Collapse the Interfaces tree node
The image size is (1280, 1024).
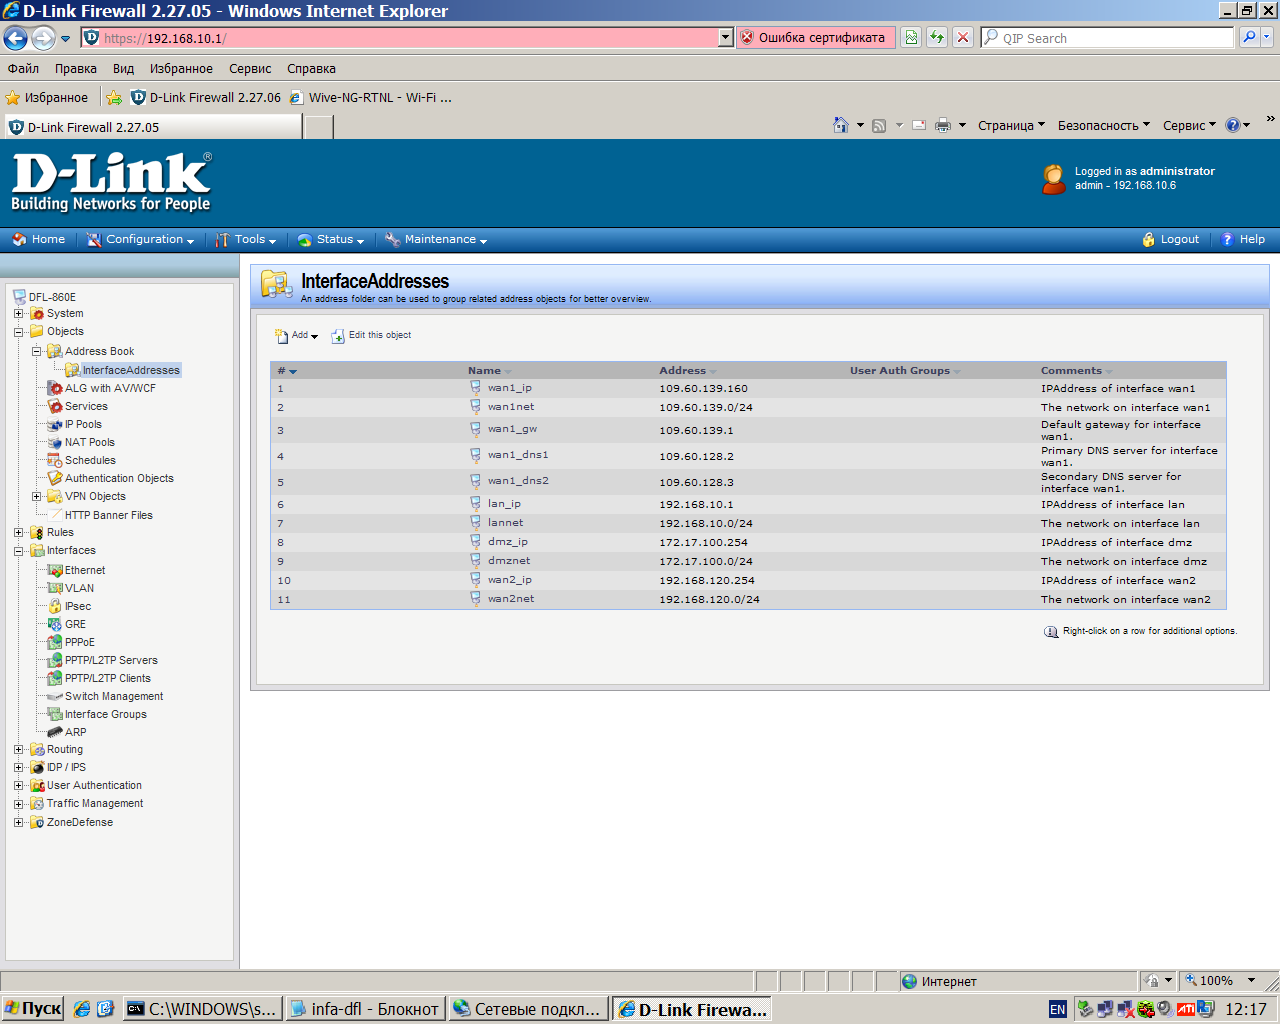18,550
